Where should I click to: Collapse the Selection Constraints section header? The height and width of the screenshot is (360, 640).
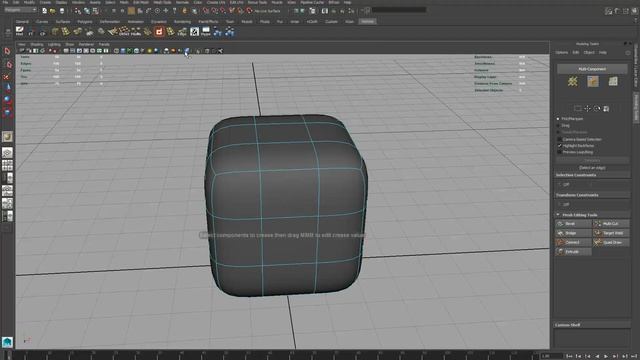coord(593,175)
